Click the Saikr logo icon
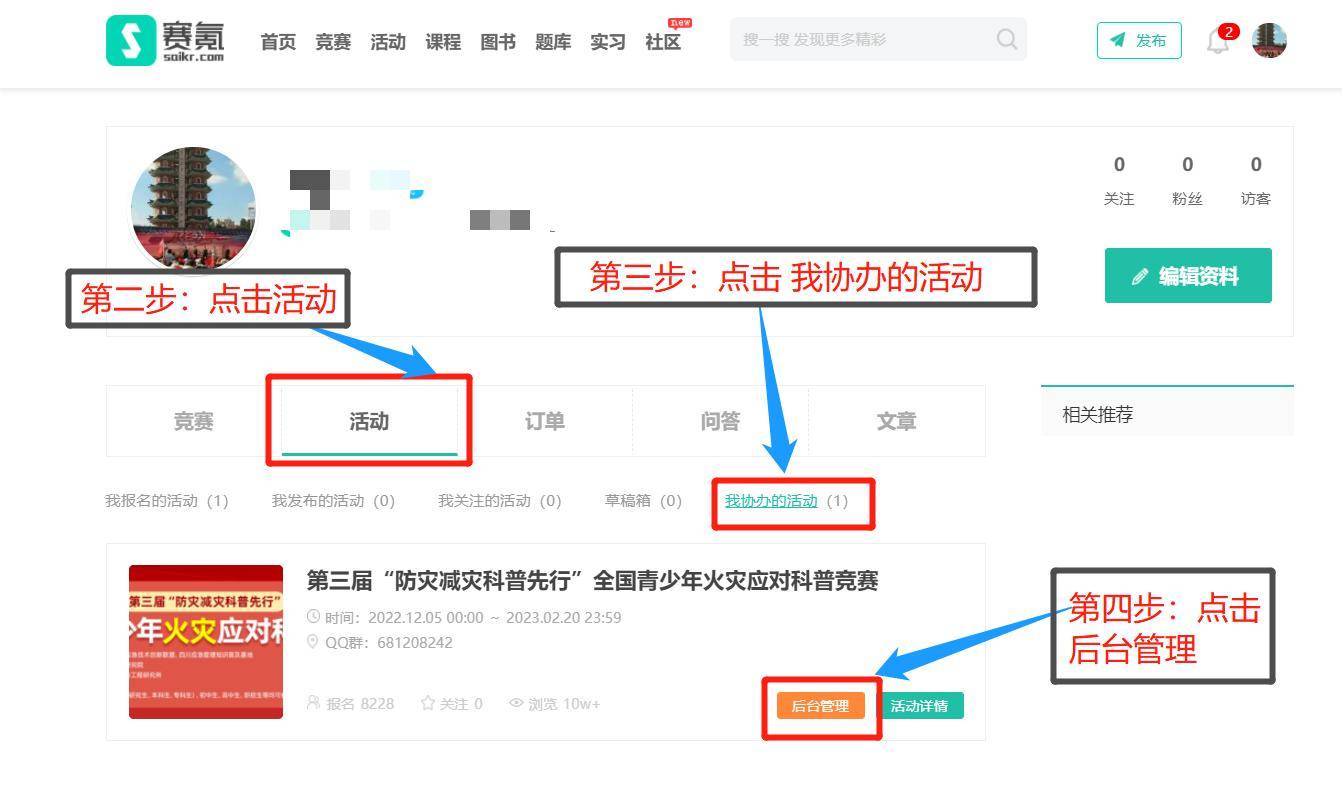The height and width of the screenshot is (795, 1342). point(131,40)
